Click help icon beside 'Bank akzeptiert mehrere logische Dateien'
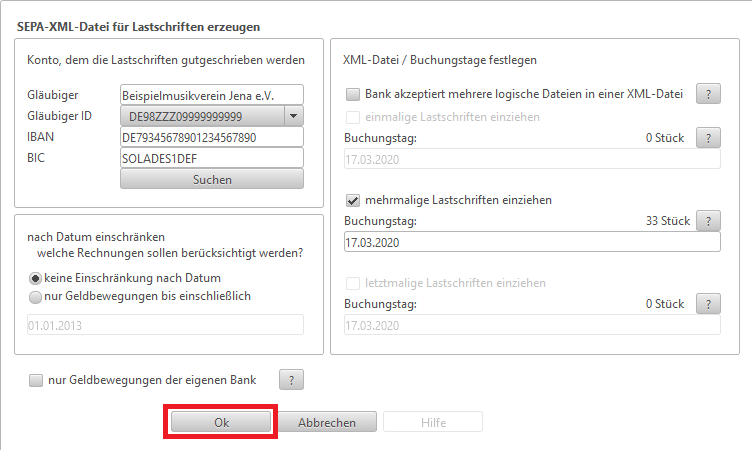The image size is (752, 450). [x=708, y=95]
